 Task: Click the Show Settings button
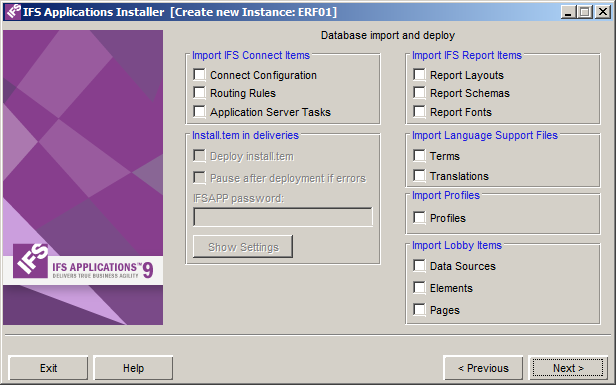point(243,247)
